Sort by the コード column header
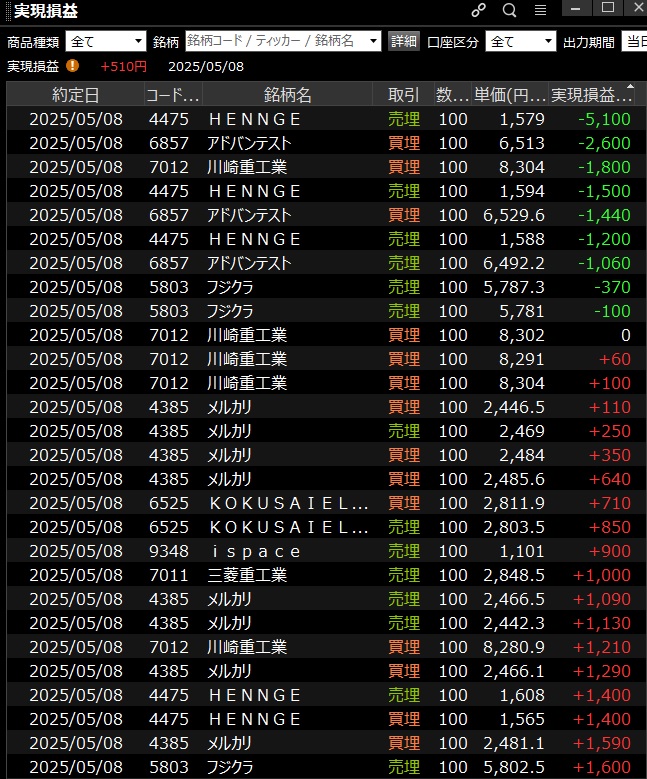 click(x=173, y=94)
